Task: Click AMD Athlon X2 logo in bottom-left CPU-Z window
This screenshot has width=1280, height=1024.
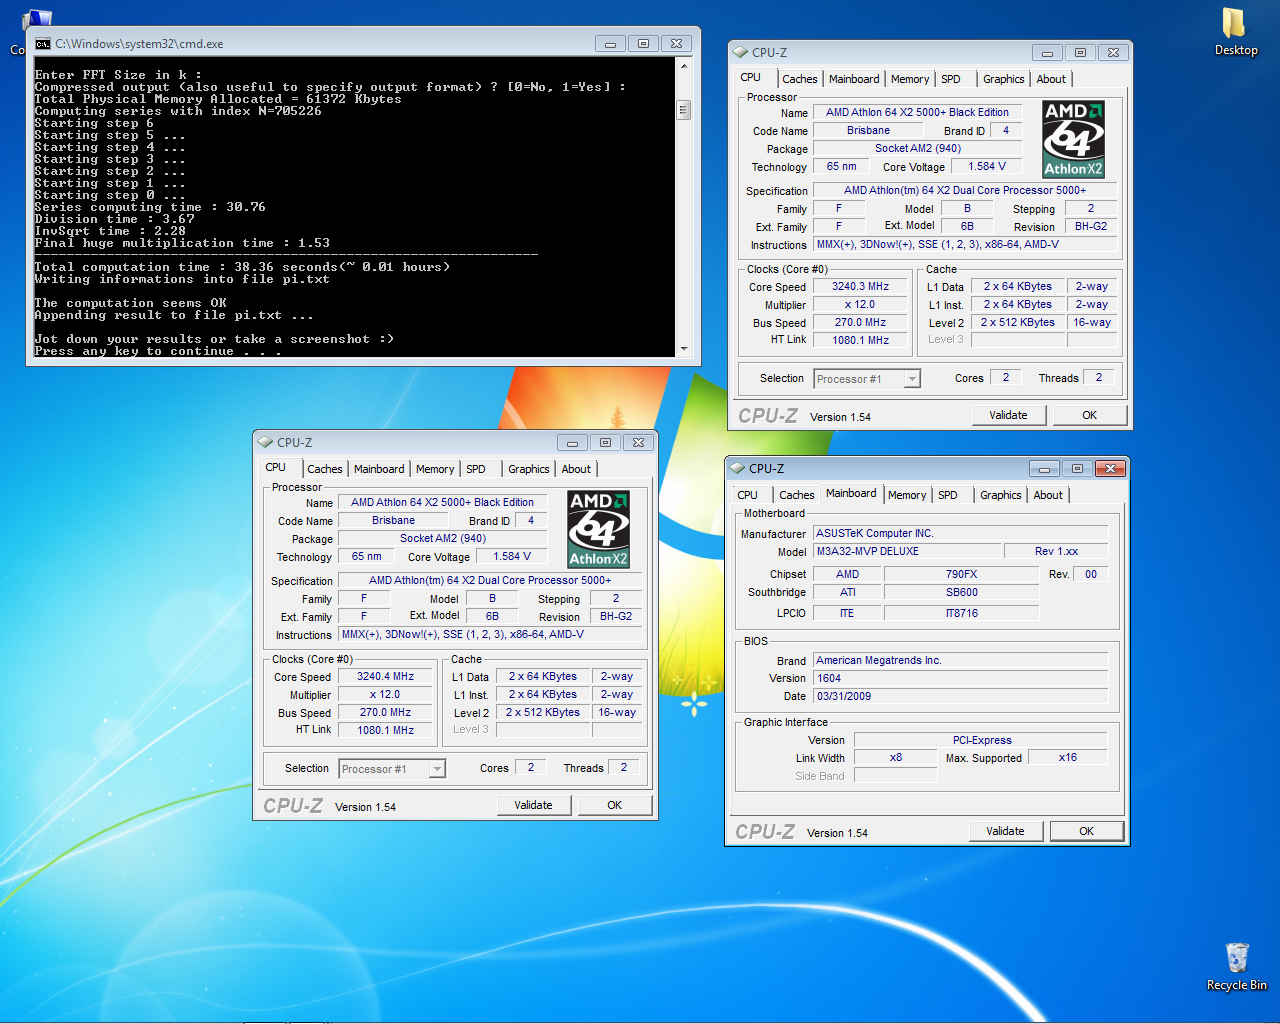Action: (598, 530)
